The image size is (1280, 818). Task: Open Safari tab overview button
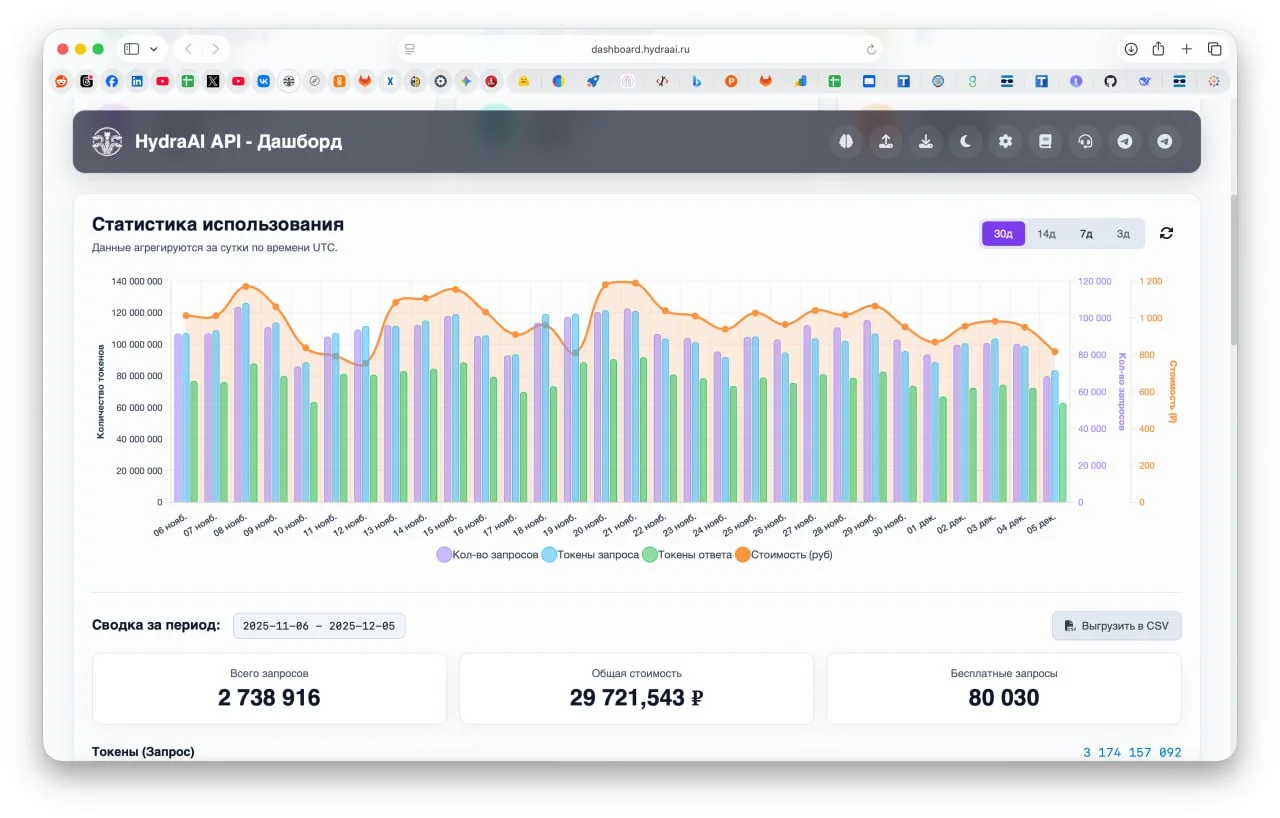[x=1215, y=49]
